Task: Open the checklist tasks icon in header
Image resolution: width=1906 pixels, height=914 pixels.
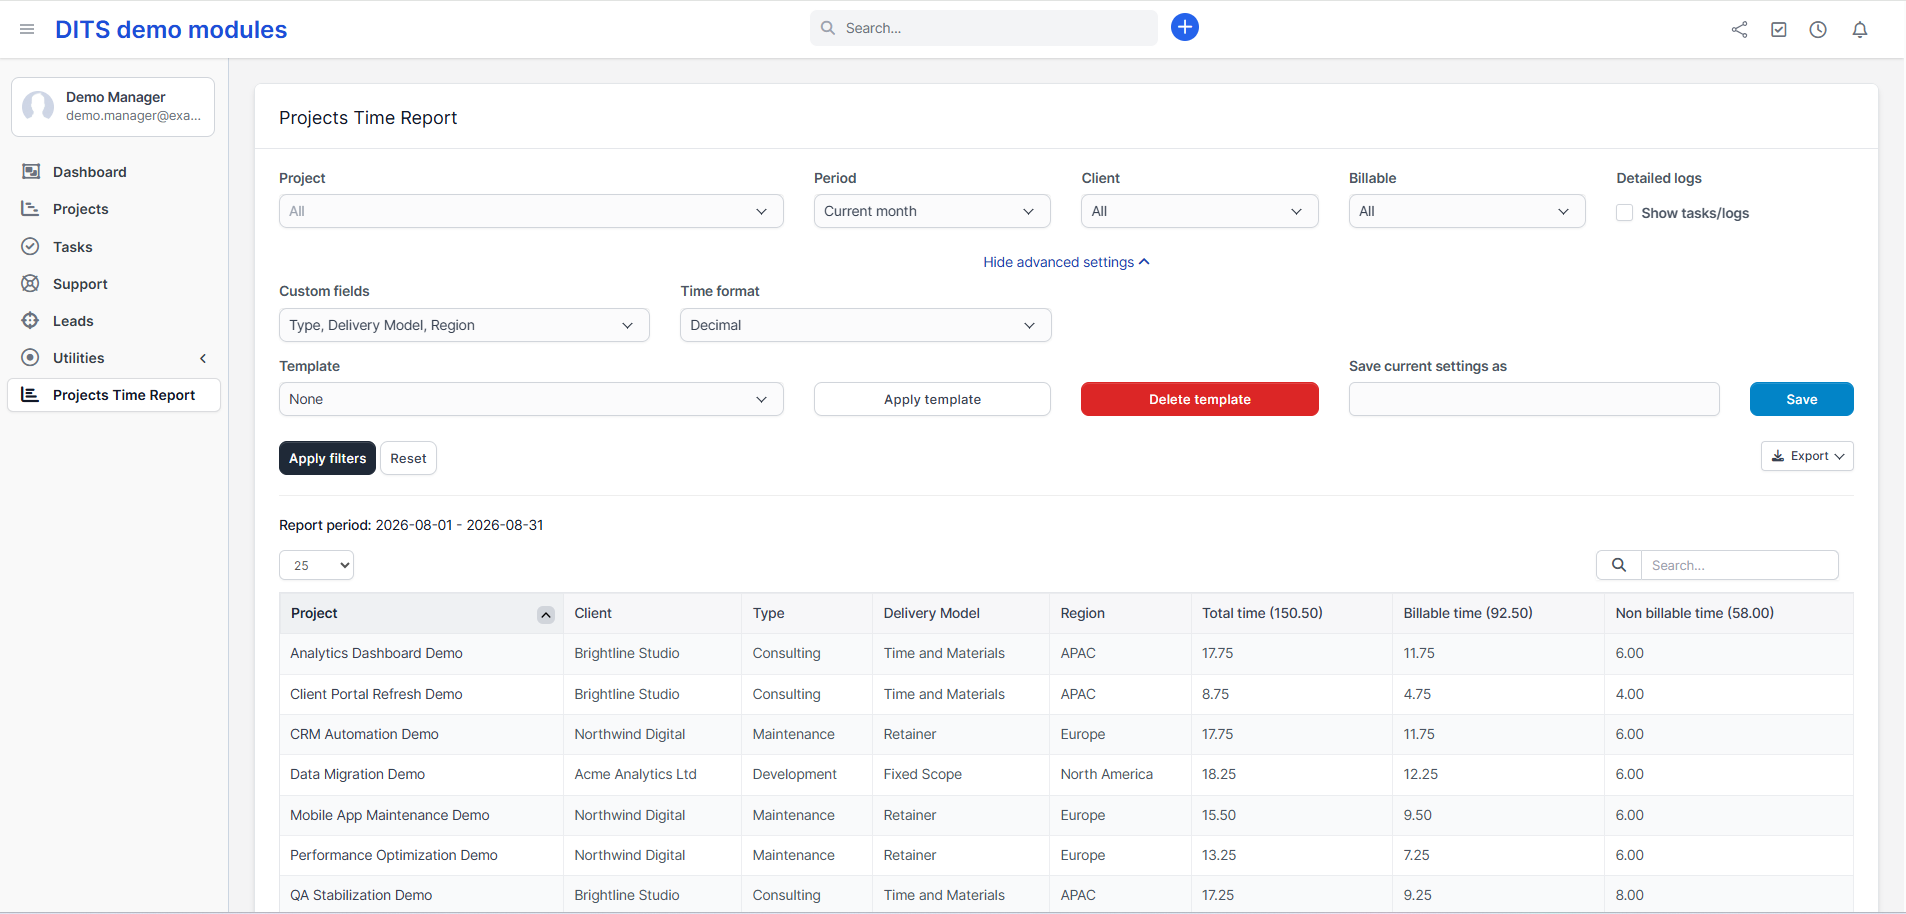Action: click(1779, 29)
